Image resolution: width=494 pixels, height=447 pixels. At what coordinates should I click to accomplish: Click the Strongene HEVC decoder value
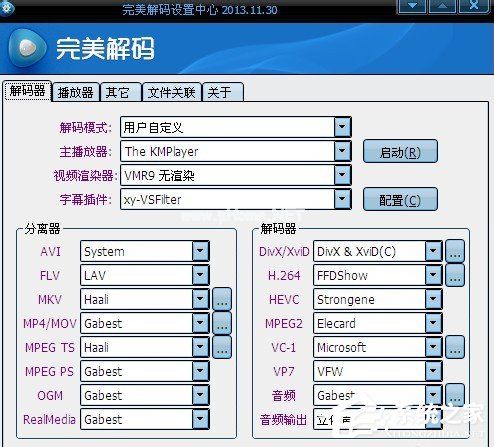[x=346, y=300]
